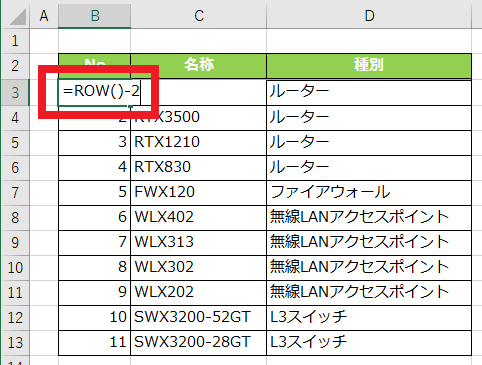Screen dimensions: 482x365
Task: Select cell containing WLX402
Action: (x=199, y=218)
